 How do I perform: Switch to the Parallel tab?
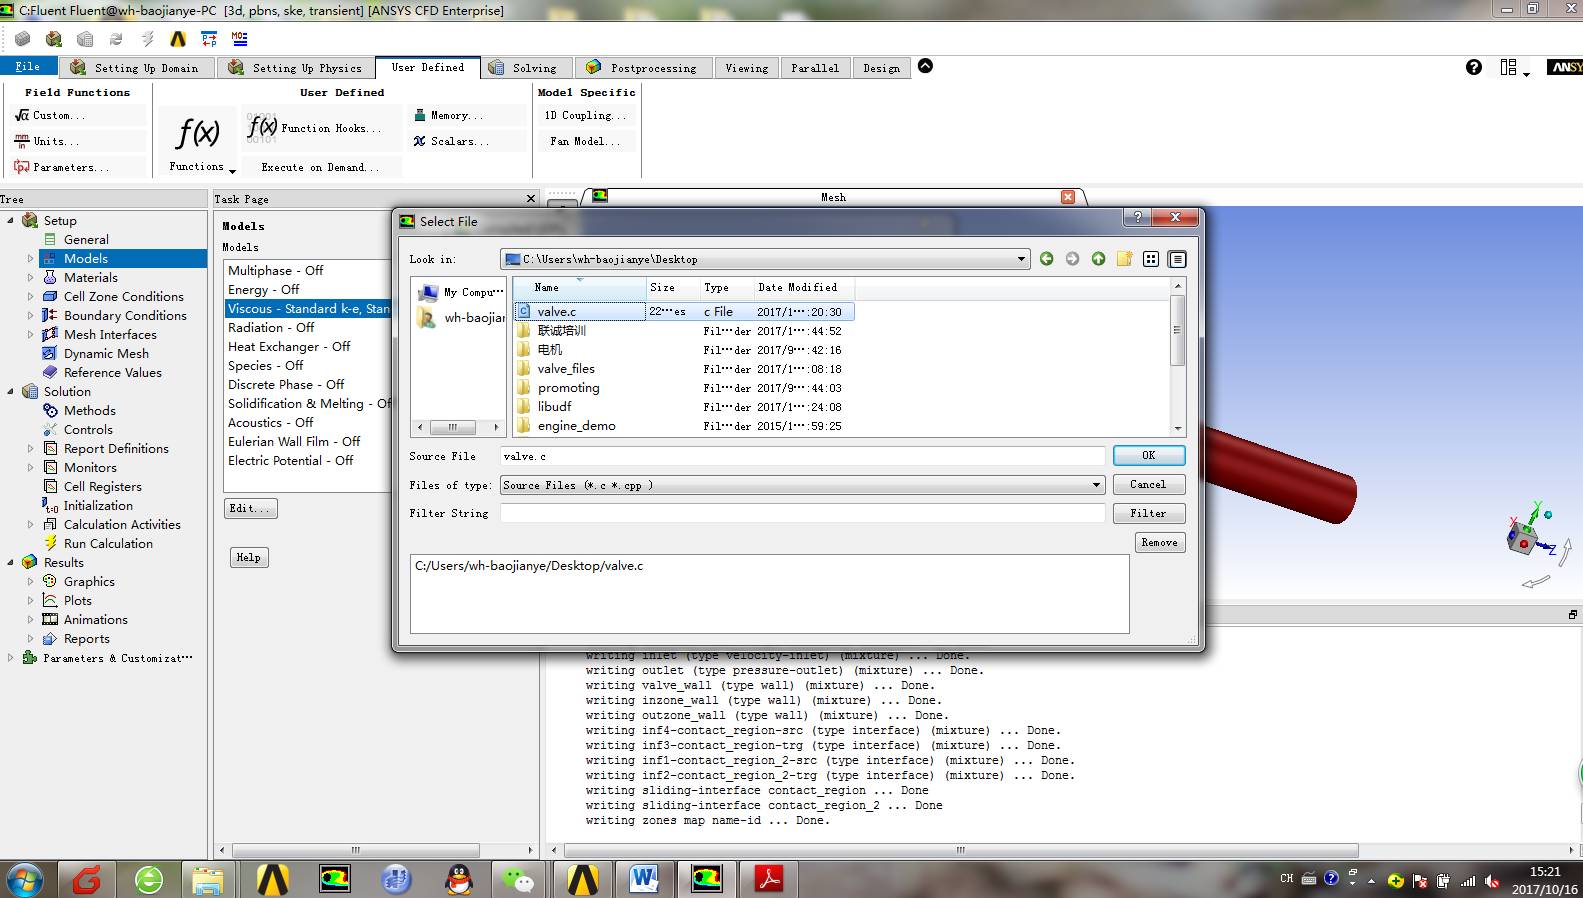click(x=815, y=68)
